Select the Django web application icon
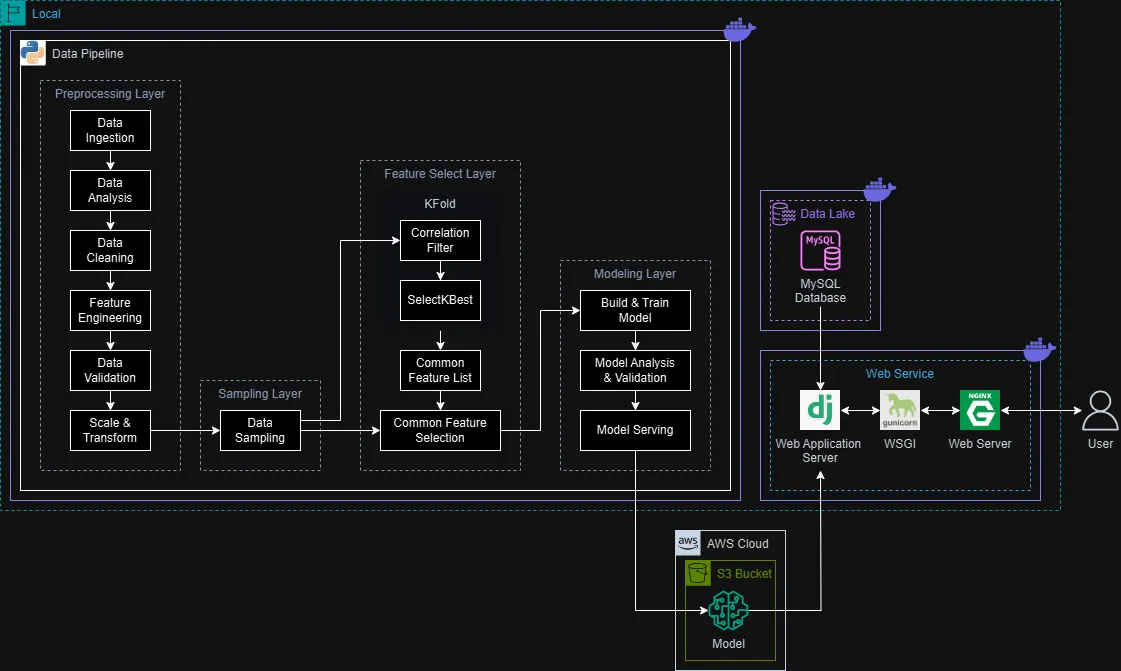The height and width of the screenshot is (671, 1121). coord(820,410)
